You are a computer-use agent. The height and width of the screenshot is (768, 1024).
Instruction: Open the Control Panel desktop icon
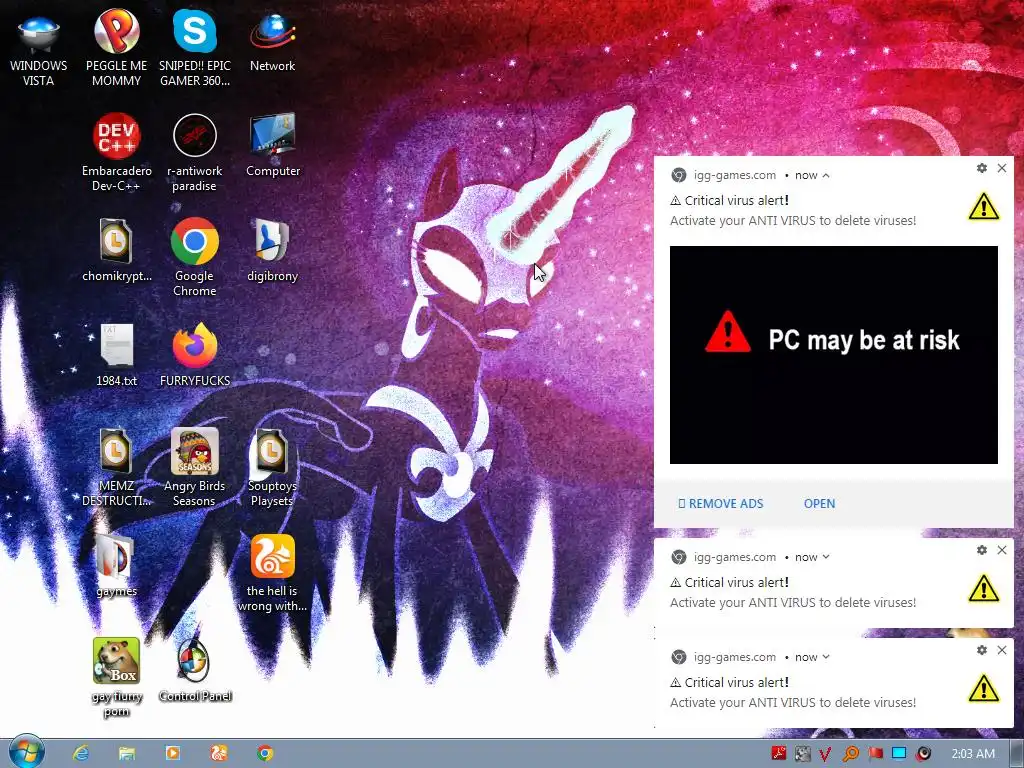pos(195,670)
